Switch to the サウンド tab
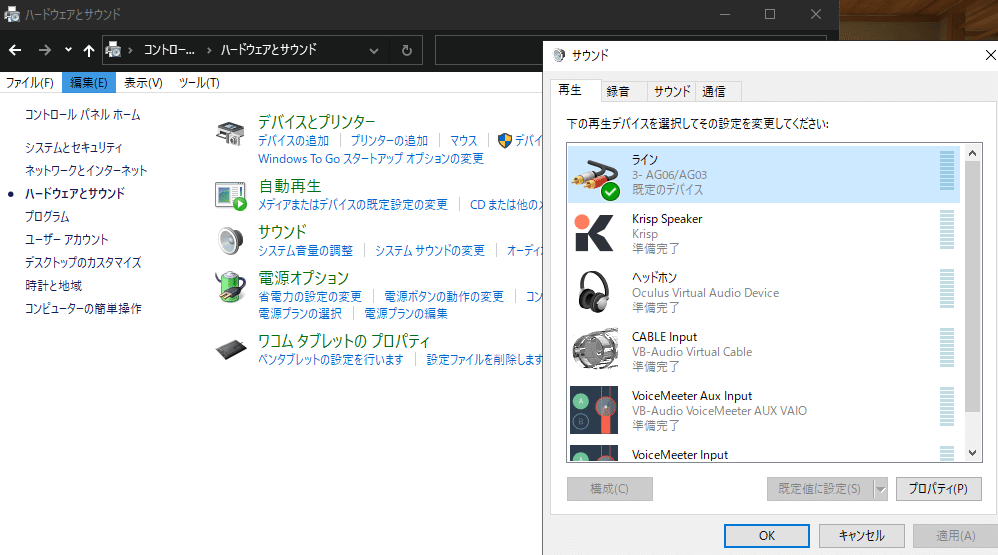 tap(671, 92)
